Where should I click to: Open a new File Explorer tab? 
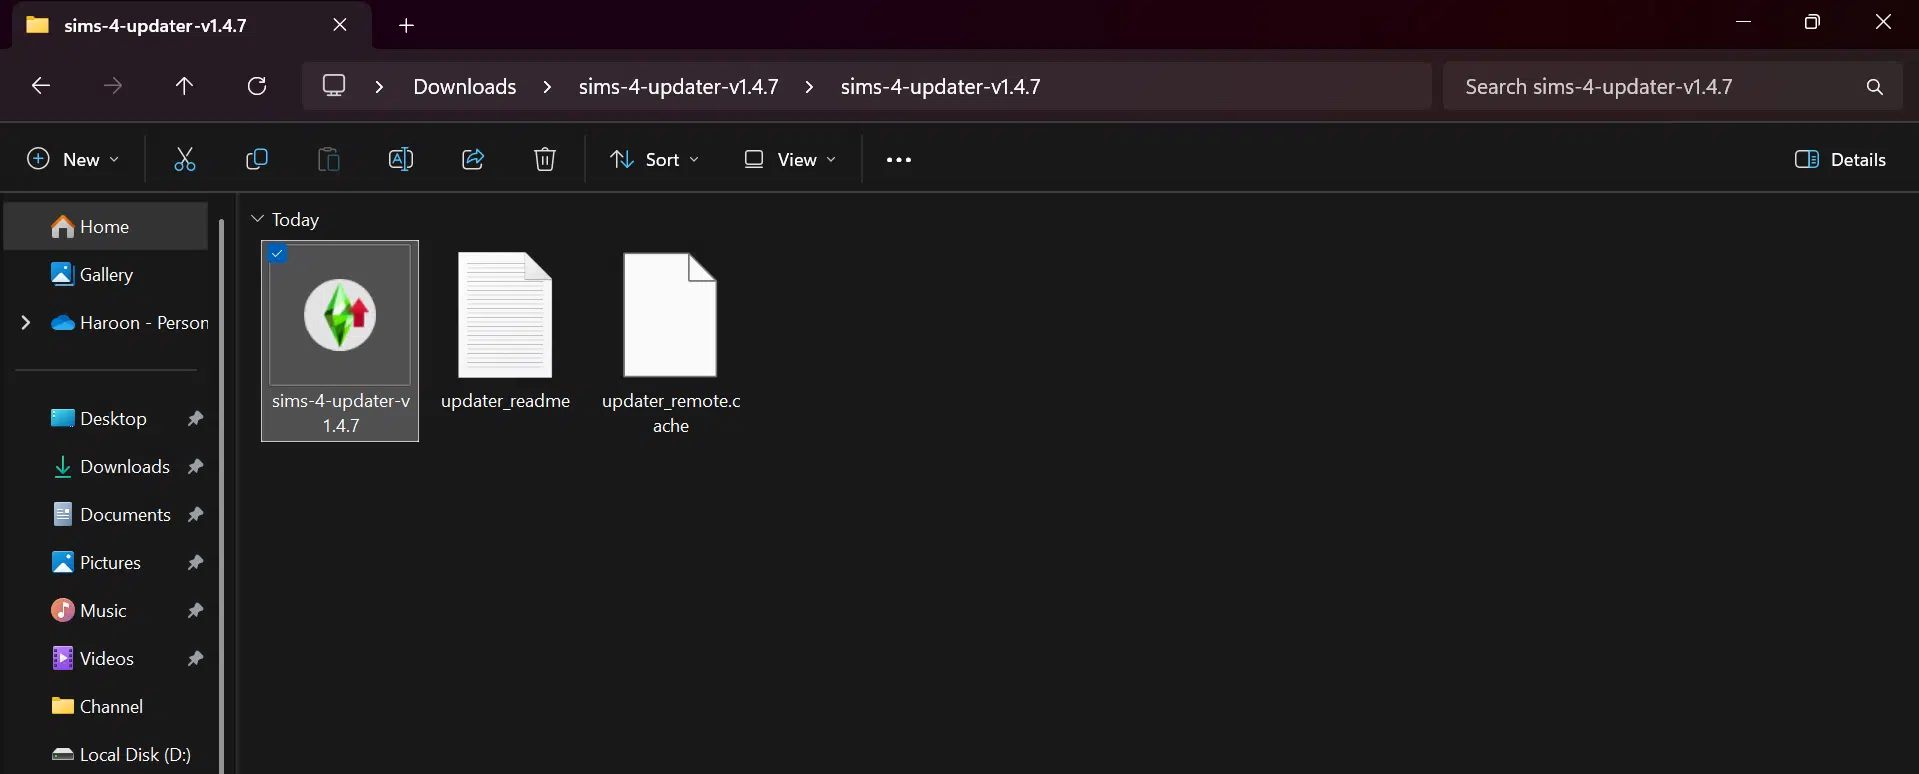coord(406,26)
